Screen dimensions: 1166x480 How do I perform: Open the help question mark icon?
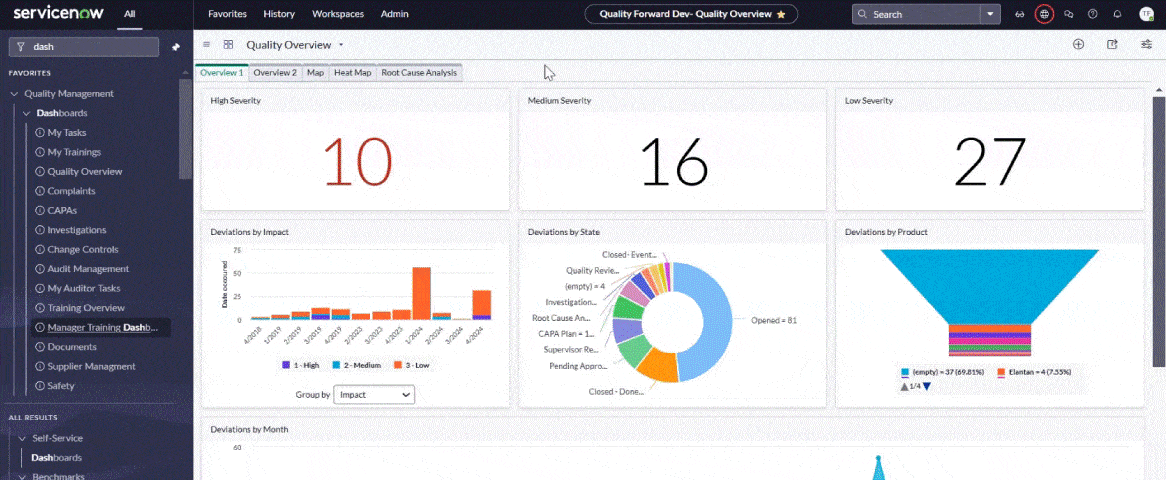(x=1092, y=14)
